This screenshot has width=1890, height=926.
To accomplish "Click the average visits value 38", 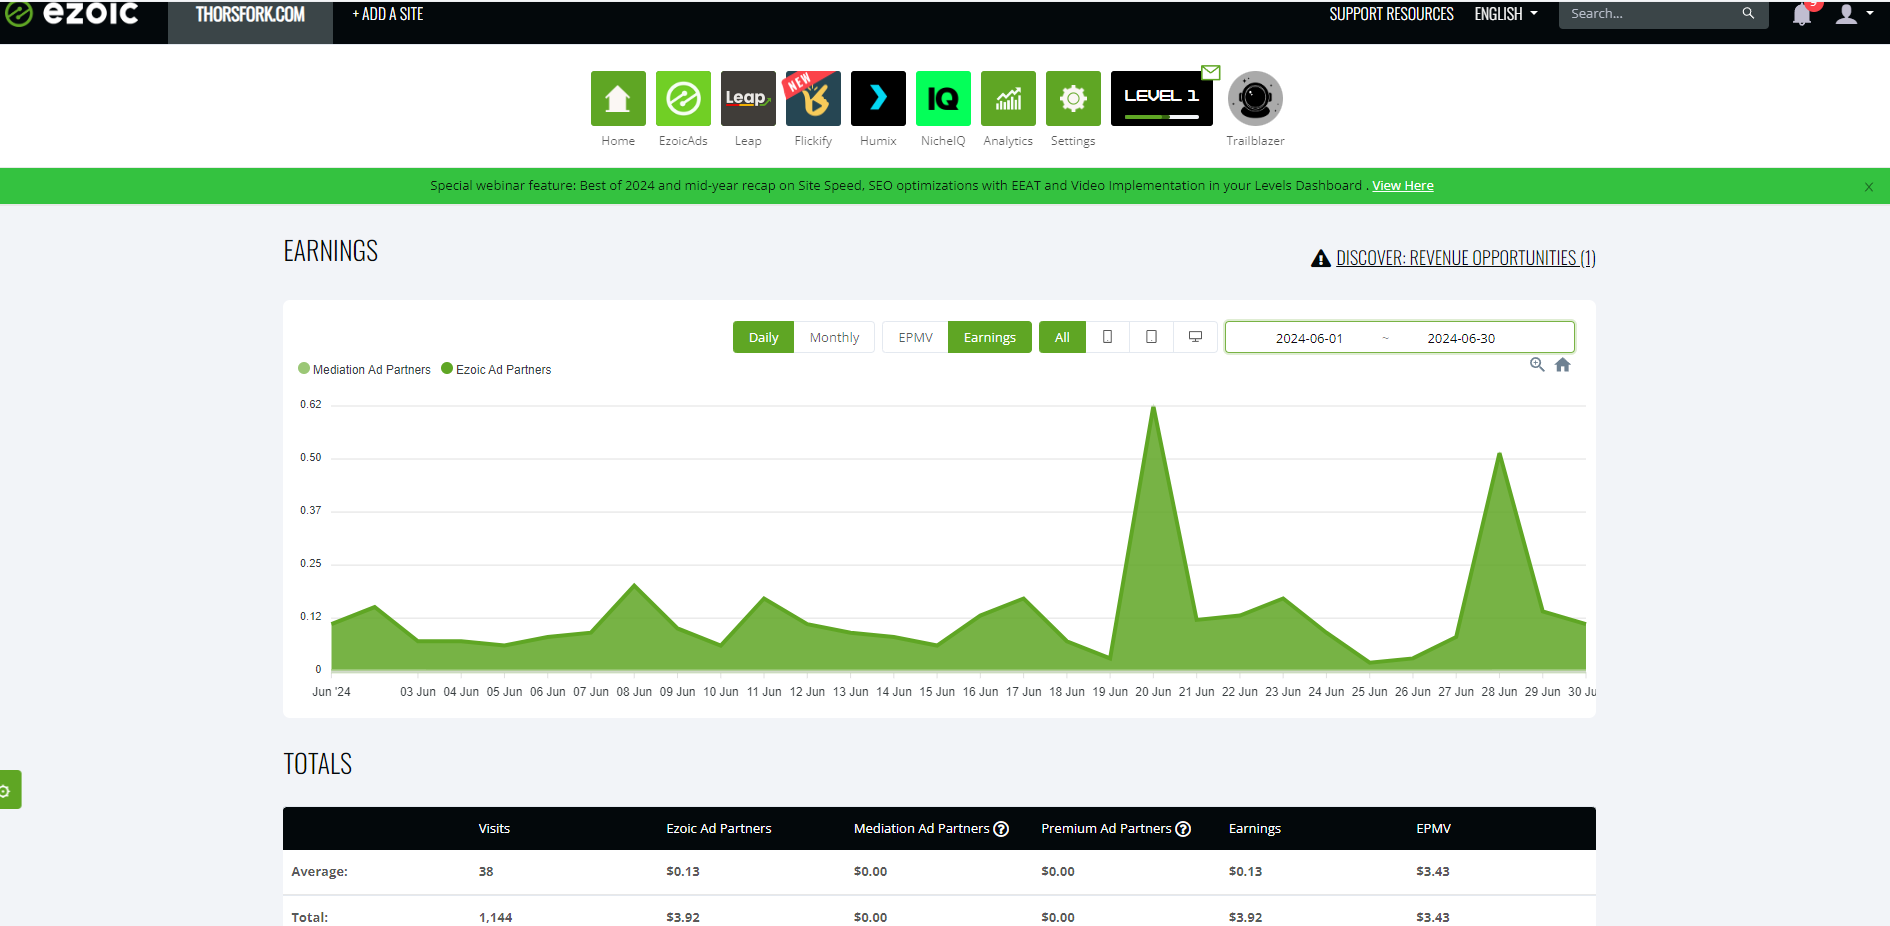I will (486, 871).
